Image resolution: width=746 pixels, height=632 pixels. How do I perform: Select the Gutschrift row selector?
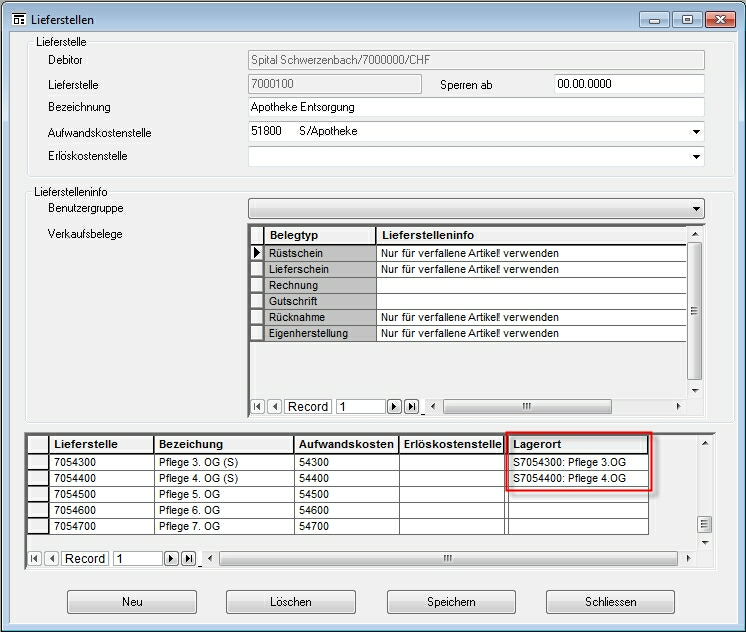(257, 302)
